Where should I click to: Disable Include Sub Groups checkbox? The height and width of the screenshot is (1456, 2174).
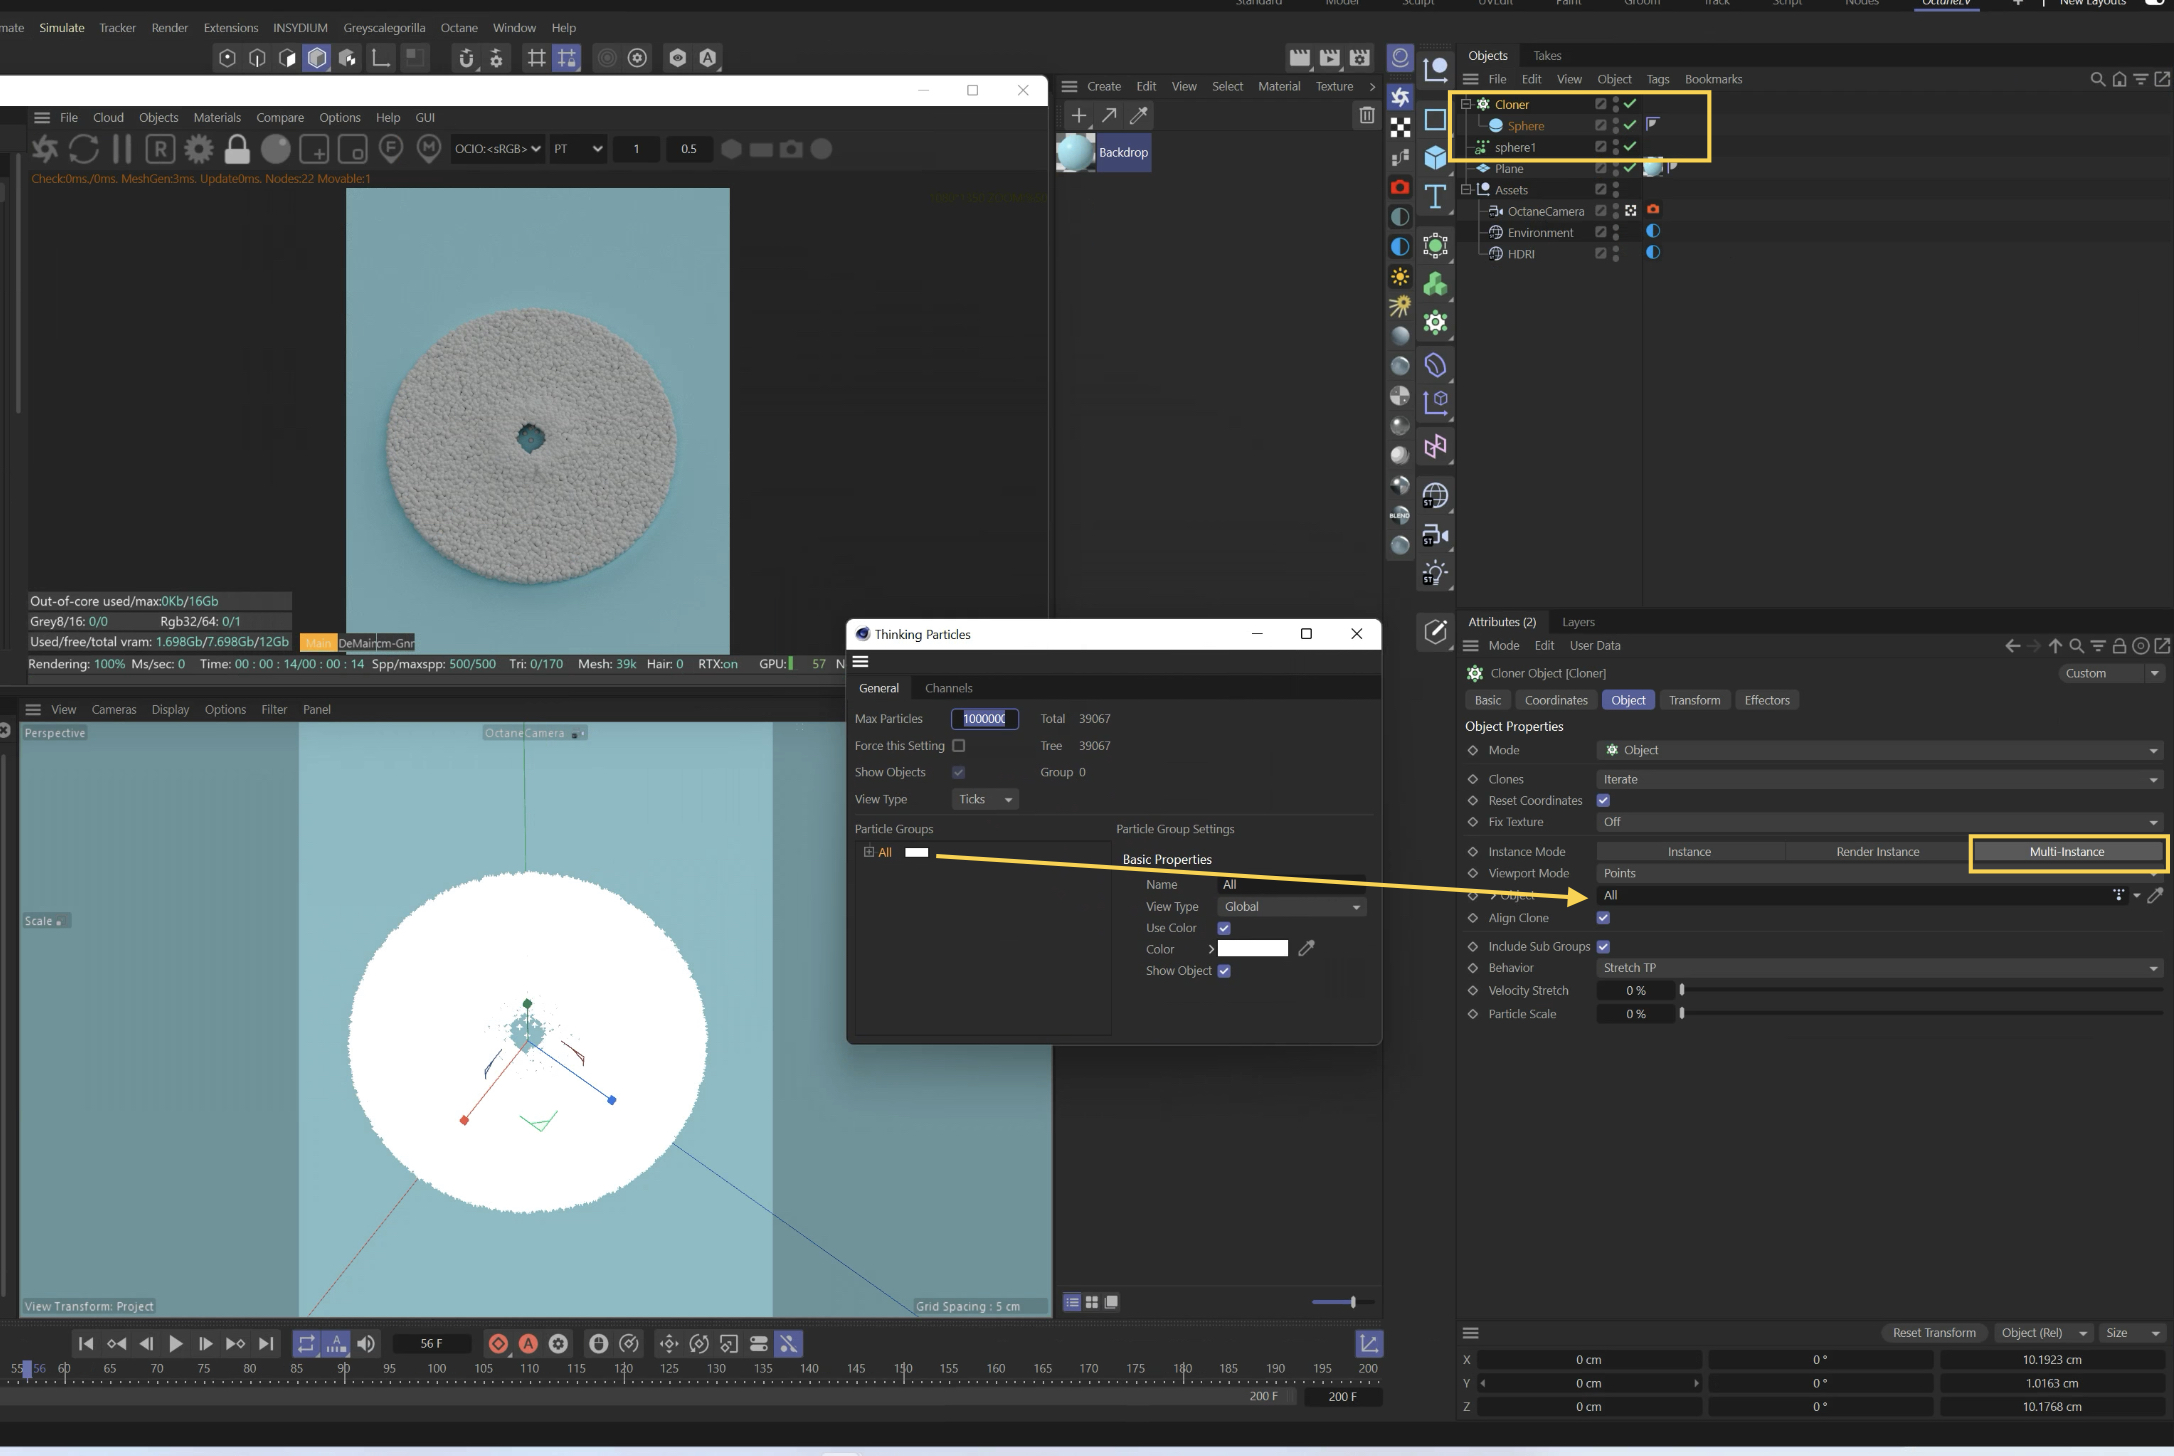(x=1603, y=946)
